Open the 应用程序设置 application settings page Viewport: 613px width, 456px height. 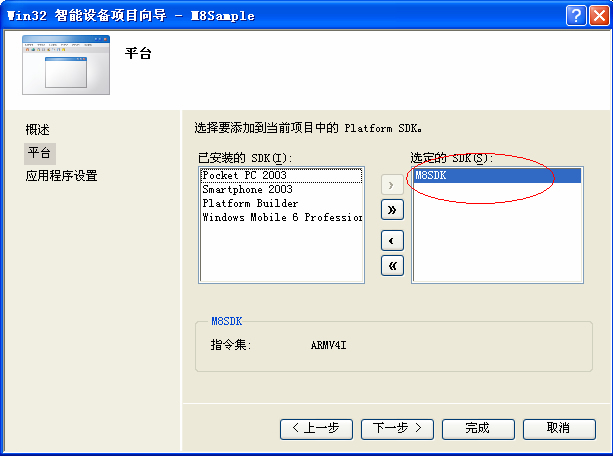click(61, 176)
